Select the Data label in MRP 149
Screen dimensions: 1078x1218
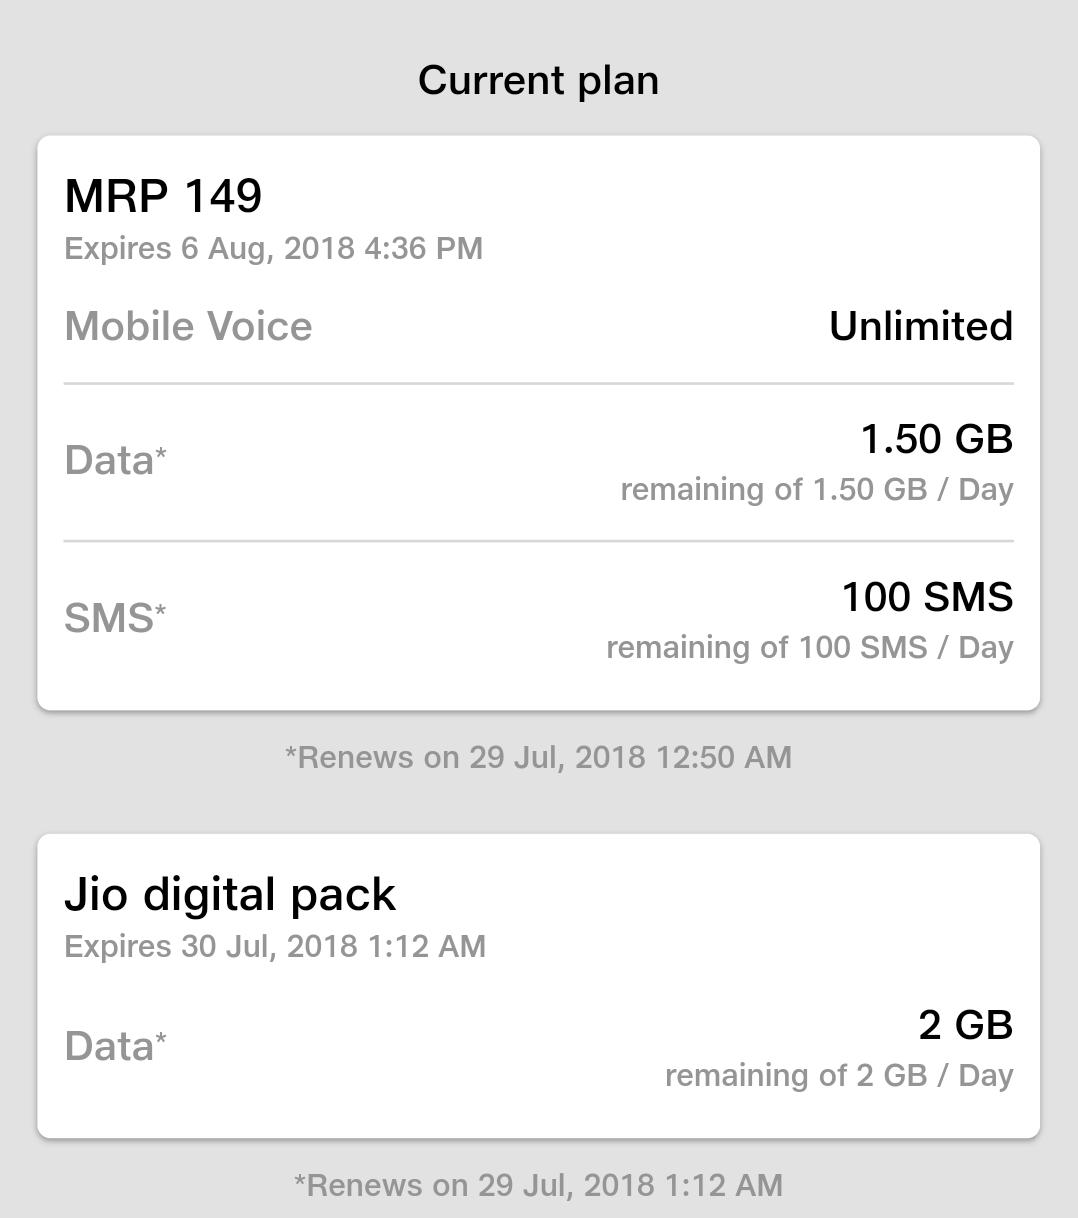point(115,460)
